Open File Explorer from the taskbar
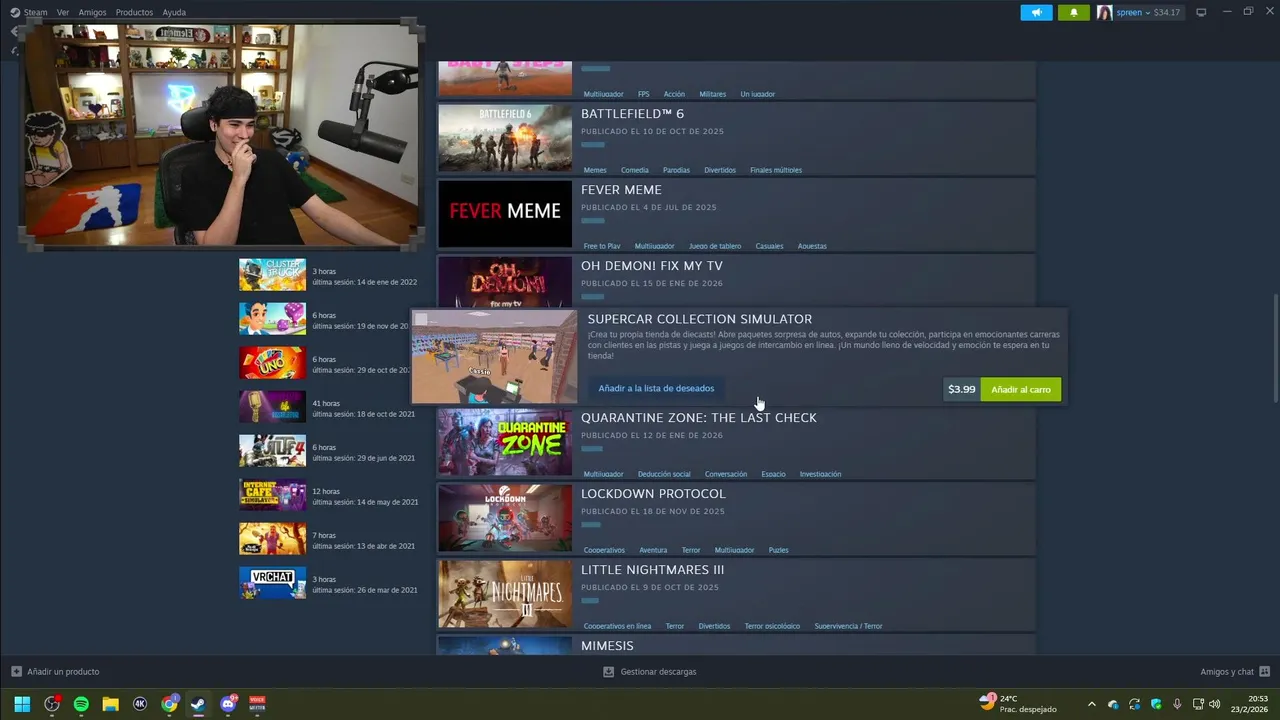The height and width of the screenshot is (720, 1280). click(110, 704)
